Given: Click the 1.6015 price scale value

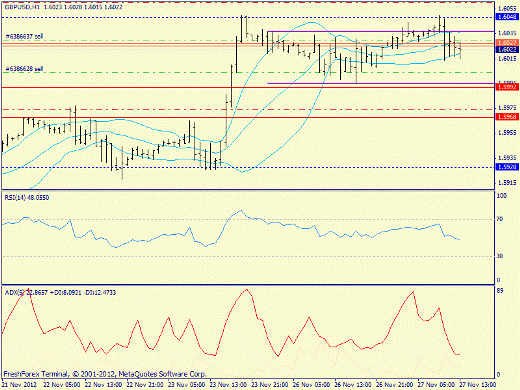Looking at the screenshot, I should (507, 58).
